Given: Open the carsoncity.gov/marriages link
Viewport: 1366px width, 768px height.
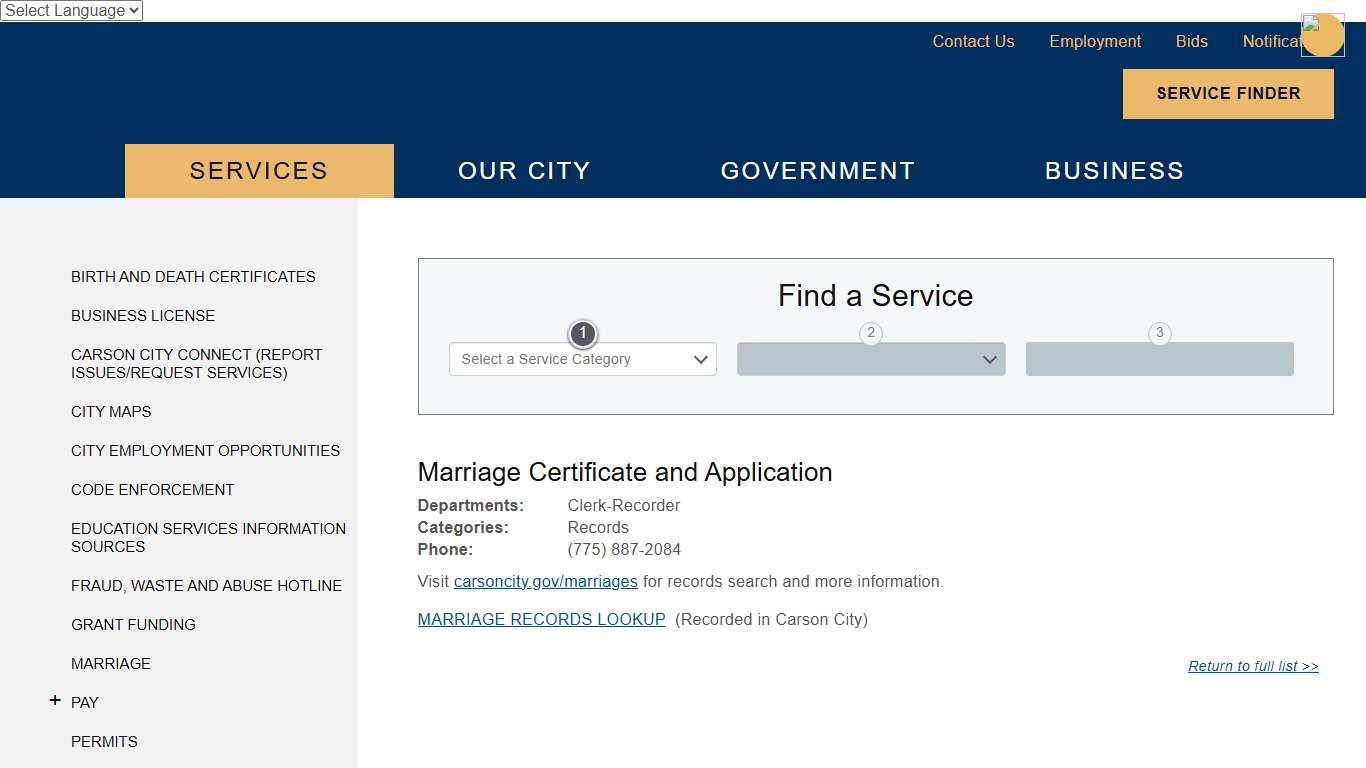Looking at the screenshot, I should pos(545,581).
